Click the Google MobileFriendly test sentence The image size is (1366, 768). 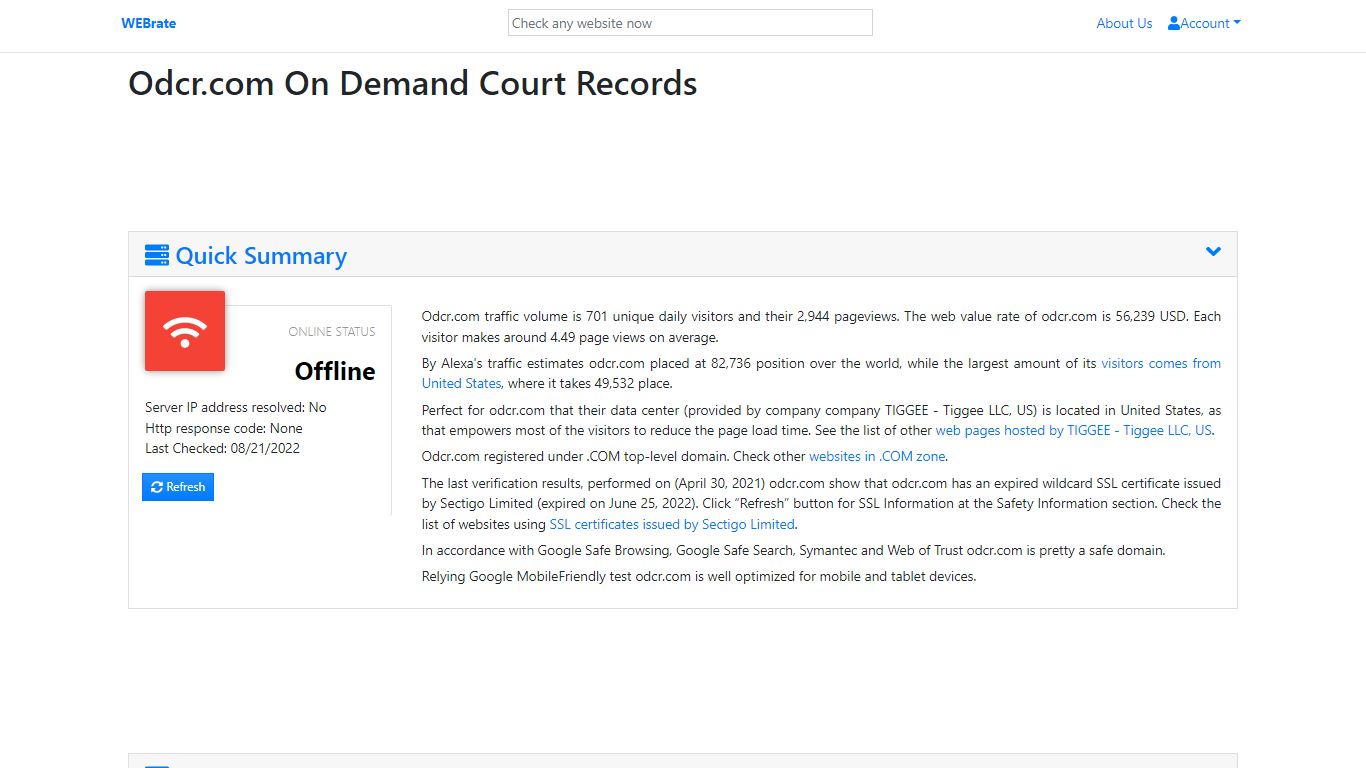click(x=699, y=576)
